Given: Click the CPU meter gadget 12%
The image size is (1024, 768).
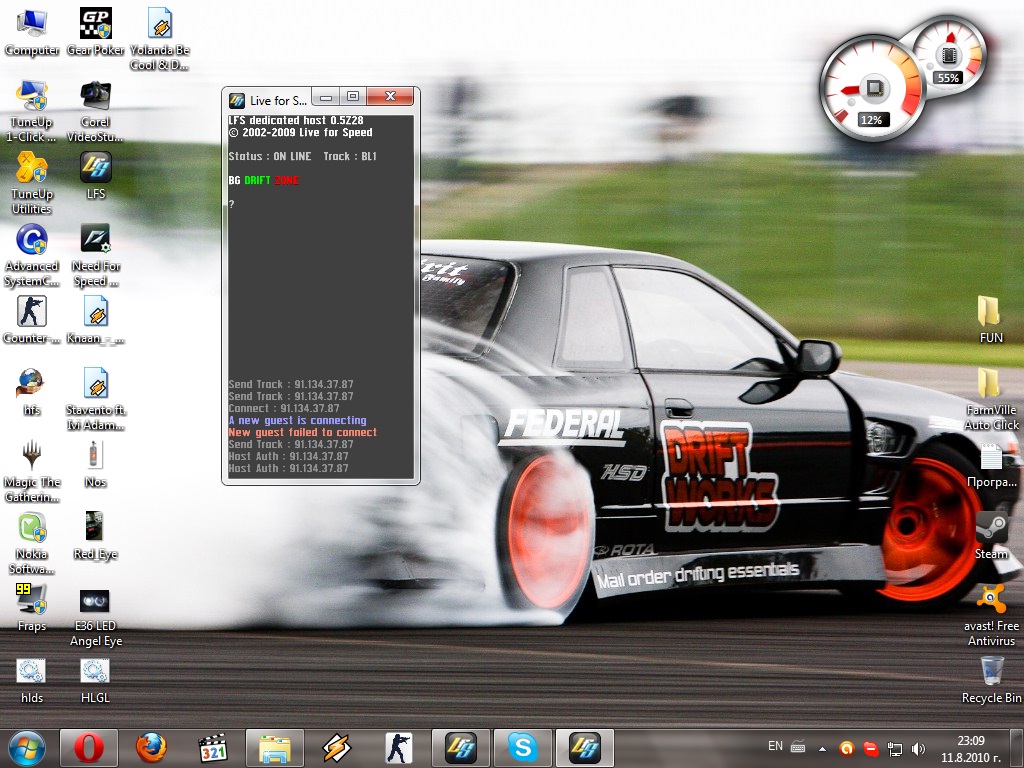Looking at the screenshot, I should tap(871, 89).
